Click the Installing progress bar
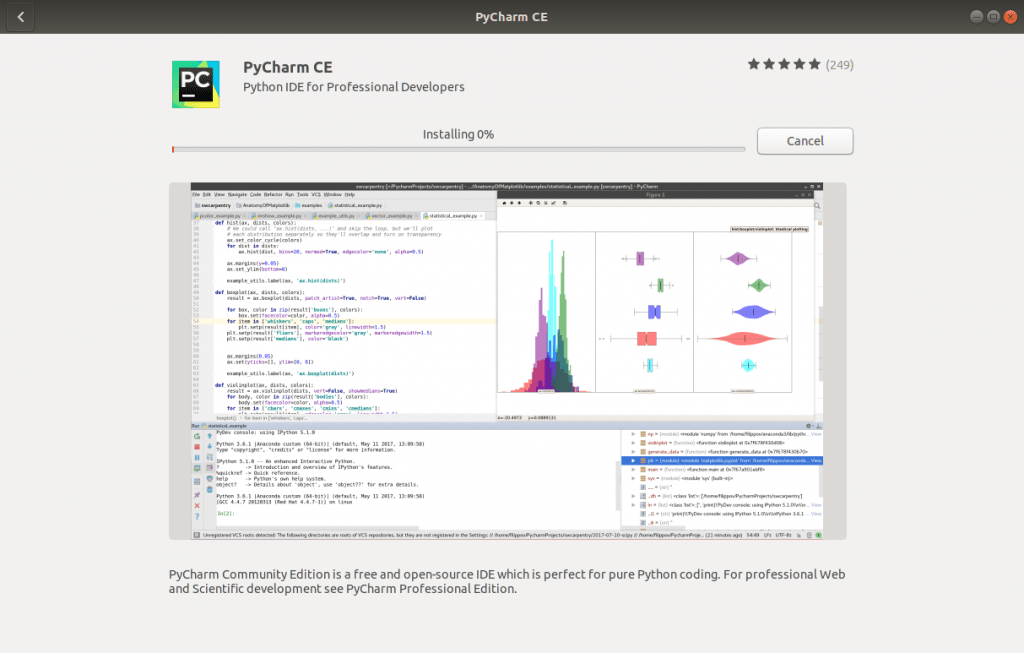 (458, 148)
